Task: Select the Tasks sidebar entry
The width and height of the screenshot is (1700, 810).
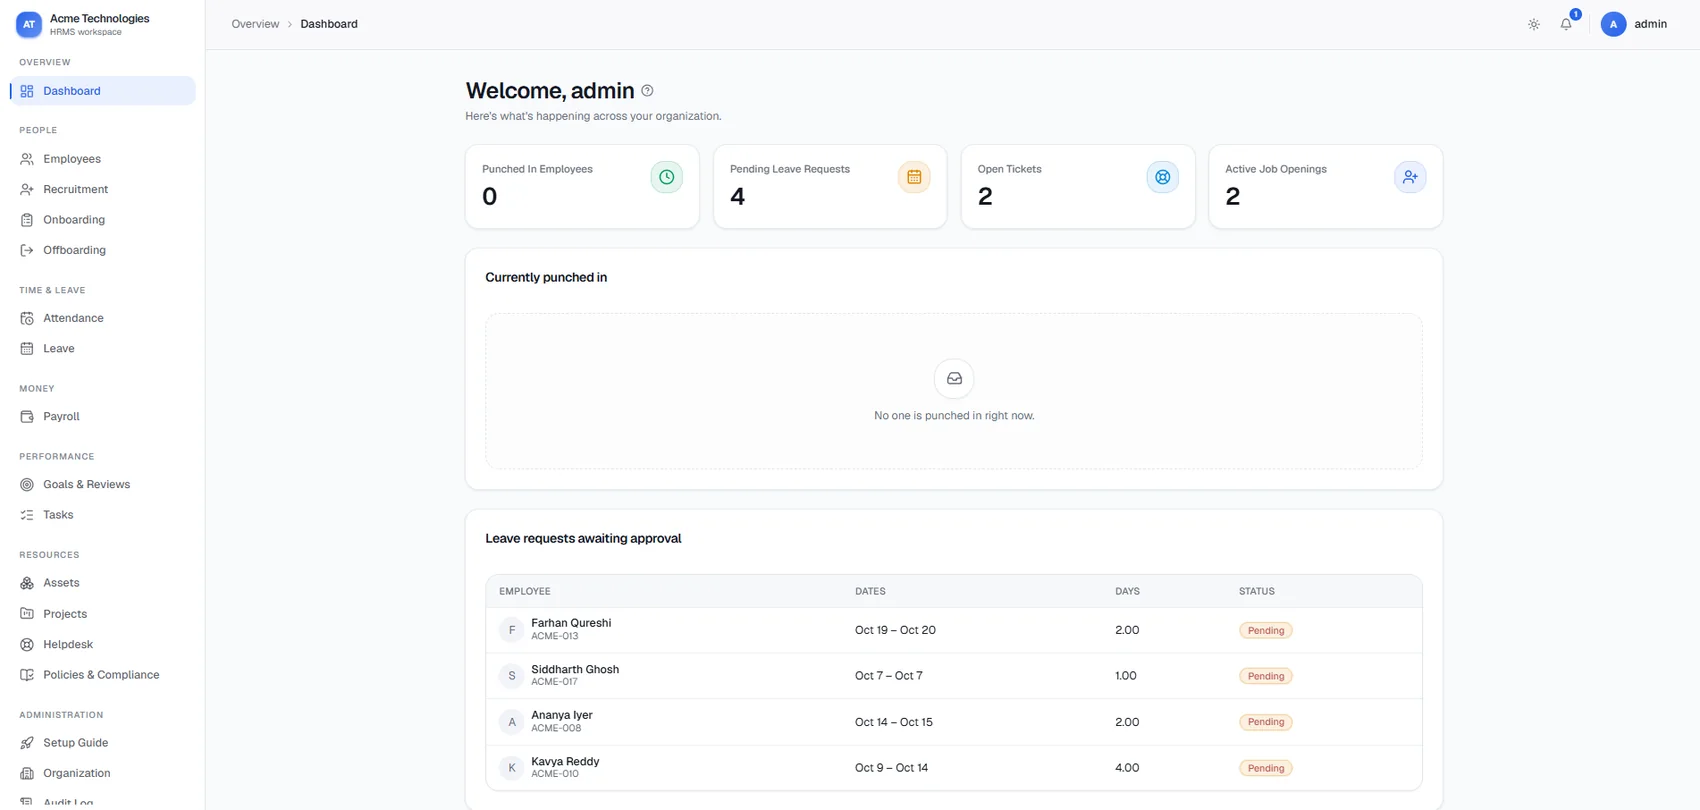Action: pos(103,515)
